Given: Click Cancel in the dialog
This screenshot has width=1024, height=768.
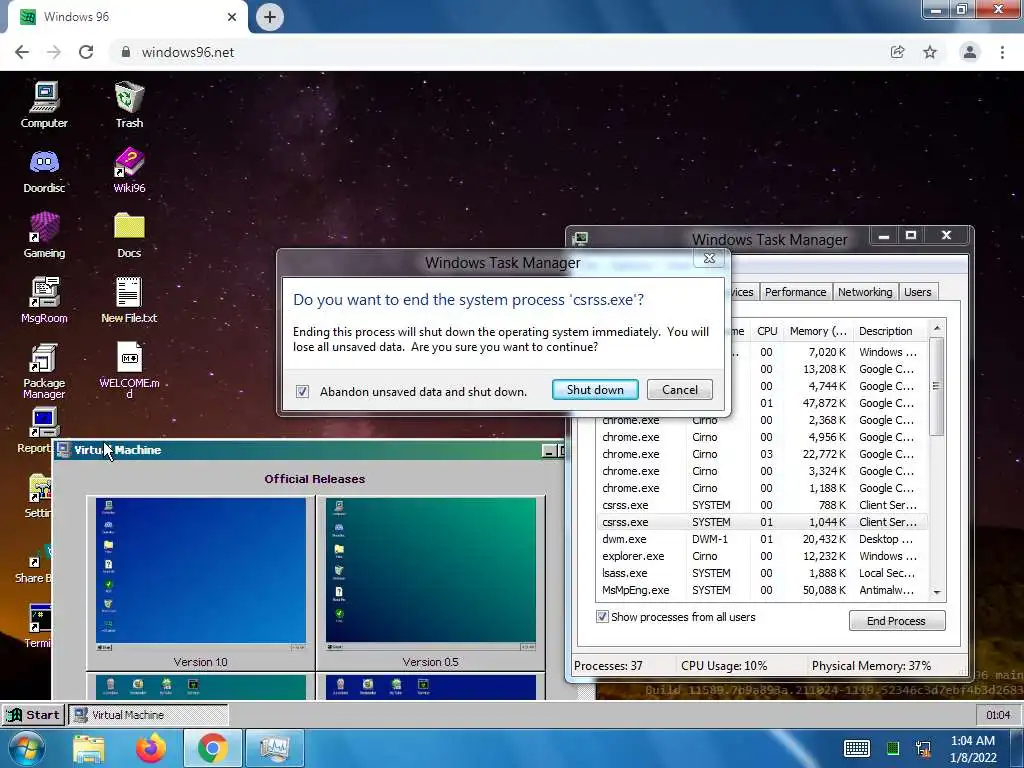Looking at the screenshot, I should point(680,389).
